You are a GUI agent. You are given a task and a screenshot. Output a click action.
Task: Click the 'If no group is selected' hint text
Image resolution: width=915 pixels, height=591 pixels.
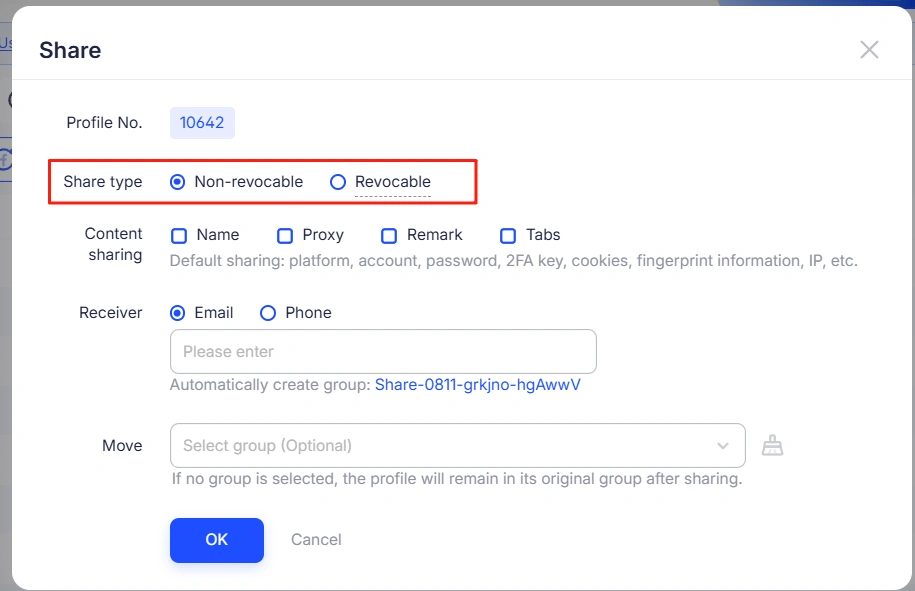coord(457,479)
